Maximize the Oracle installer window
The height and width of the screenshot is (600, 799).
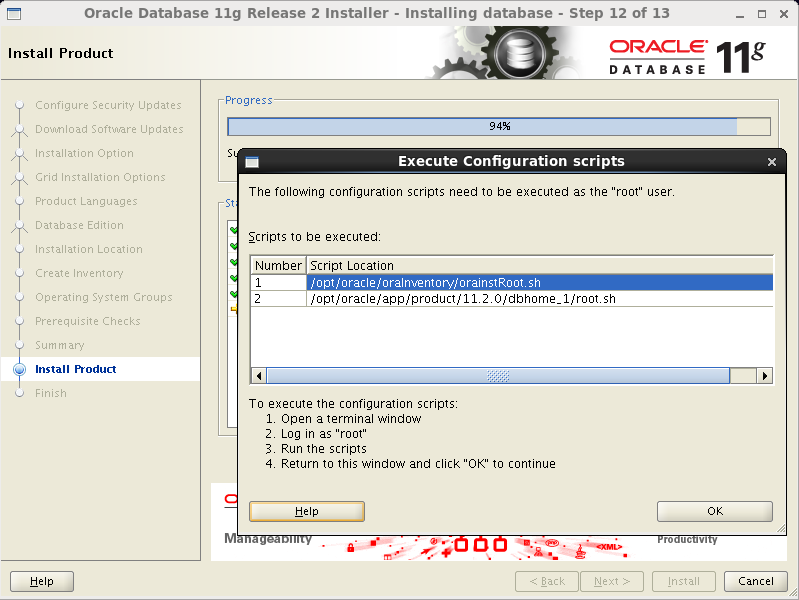pos(762,14)
